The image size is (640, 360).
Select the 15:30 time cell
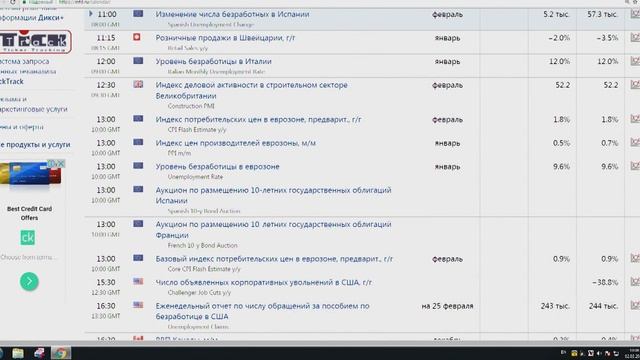106,282
